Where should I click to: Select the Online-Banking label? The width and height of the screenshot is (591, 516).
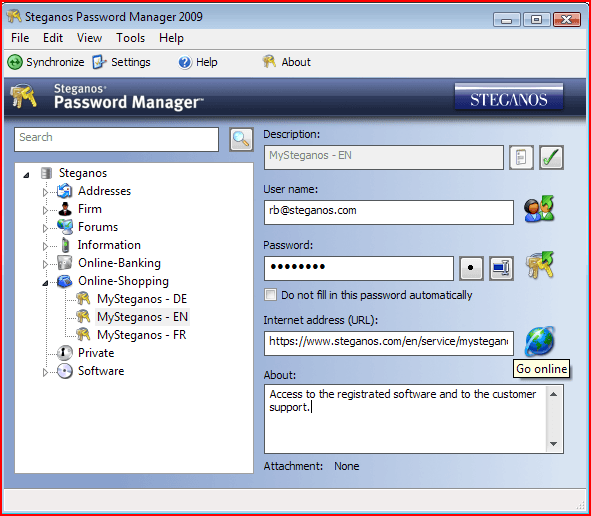click(119, 263)
